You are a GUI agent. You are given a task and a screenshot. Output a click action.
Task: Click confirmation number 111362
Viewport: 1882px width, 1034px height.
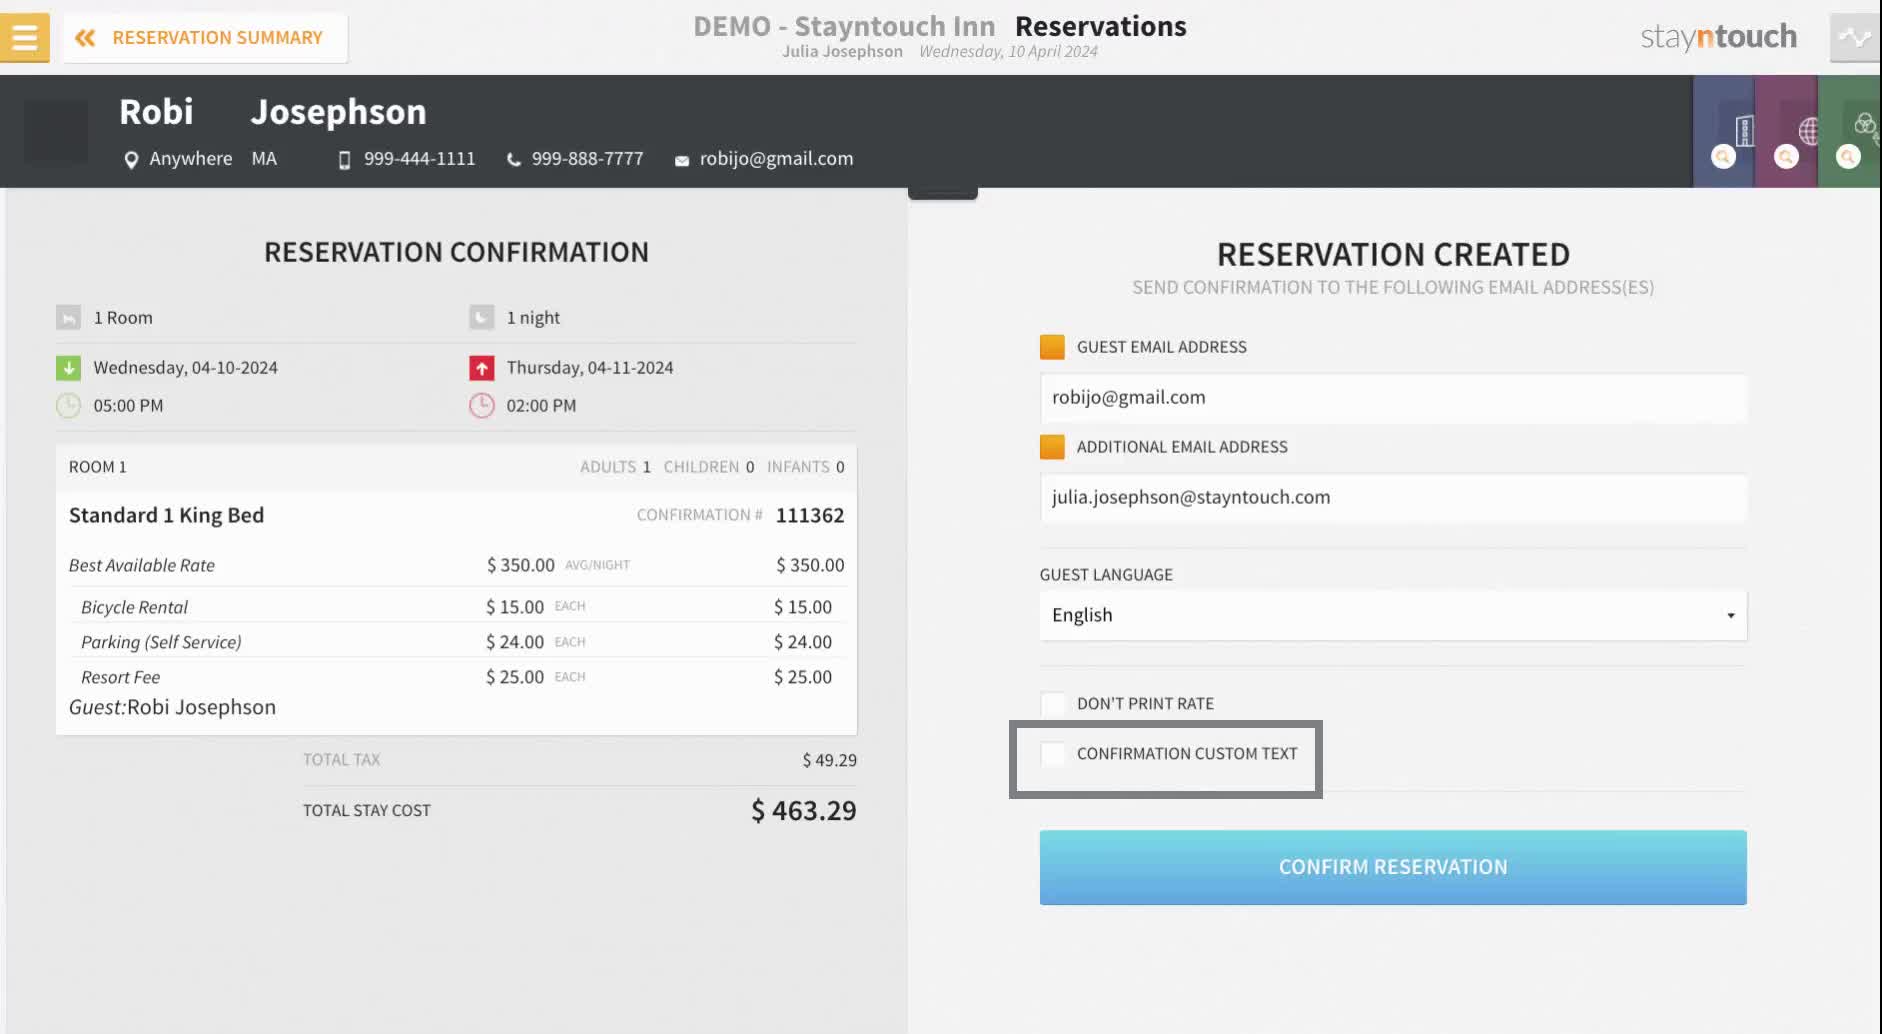click(x=810, y=515)
